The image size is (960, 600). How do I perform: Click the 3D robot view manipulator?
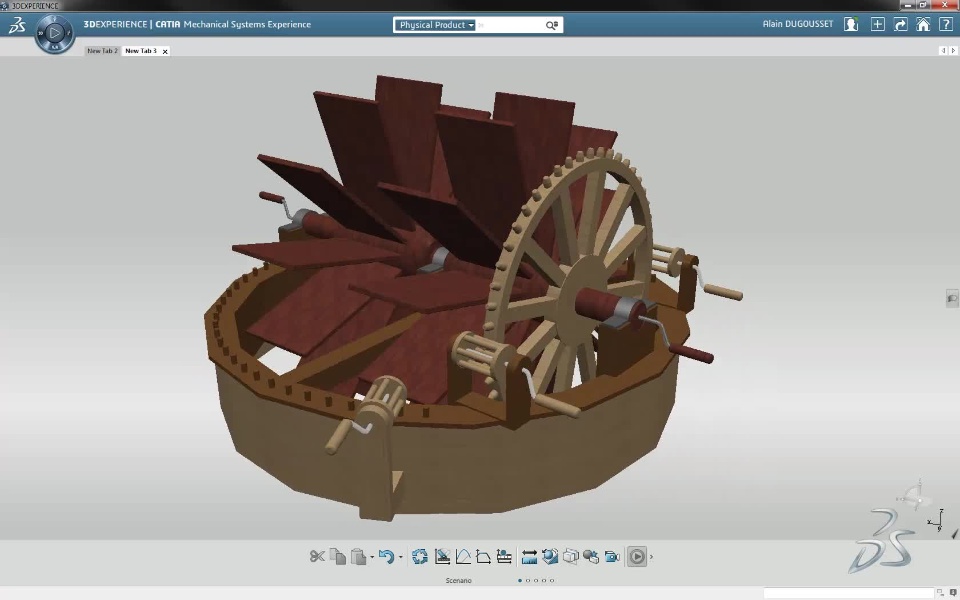pyautogui.click(x=913, y=495)
